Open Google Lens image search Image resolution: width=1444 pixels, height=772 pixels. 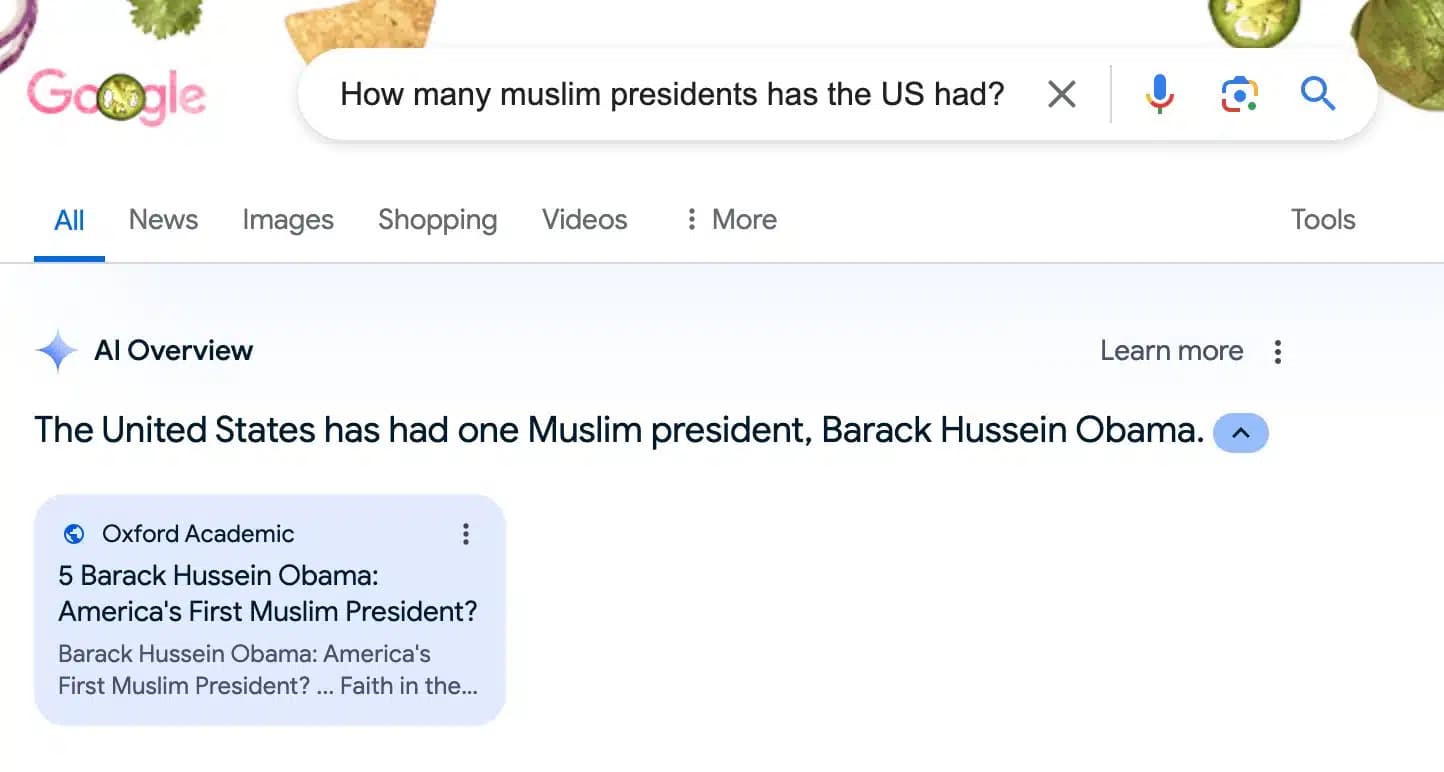1238,93
